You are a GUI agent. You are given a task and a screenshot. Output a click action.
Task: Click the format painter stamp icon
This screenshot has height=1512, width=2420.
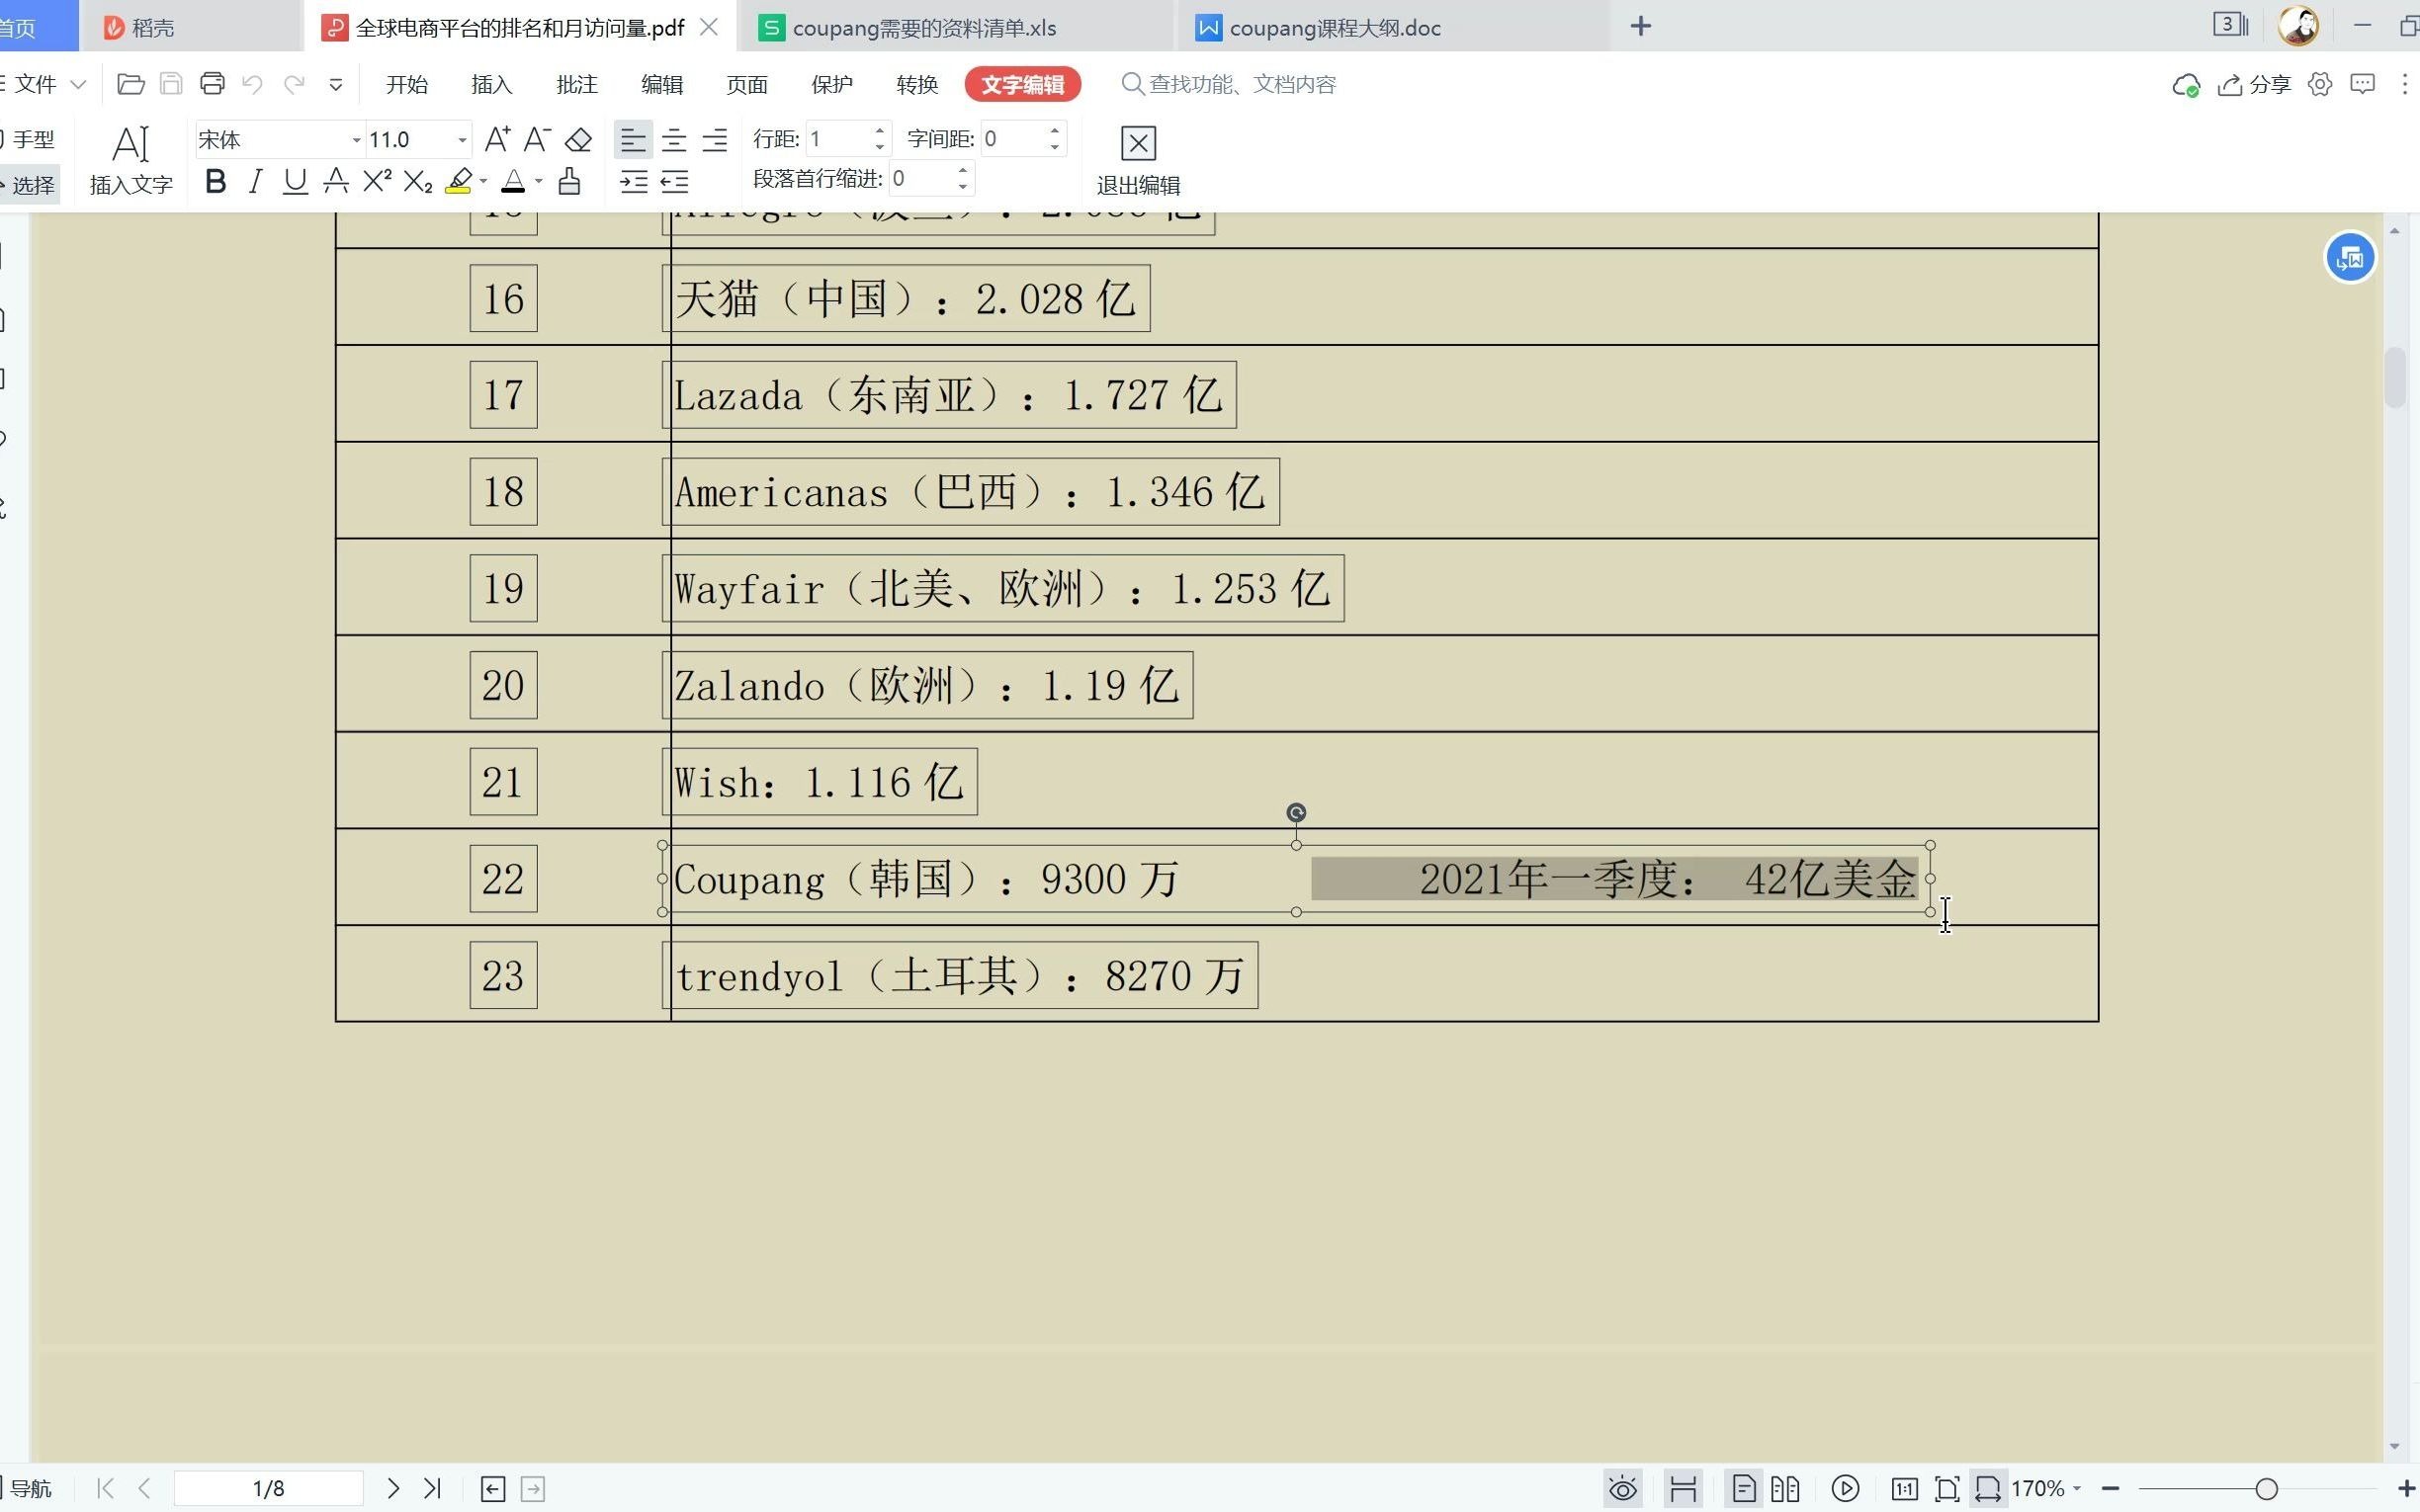coord(569,181)
